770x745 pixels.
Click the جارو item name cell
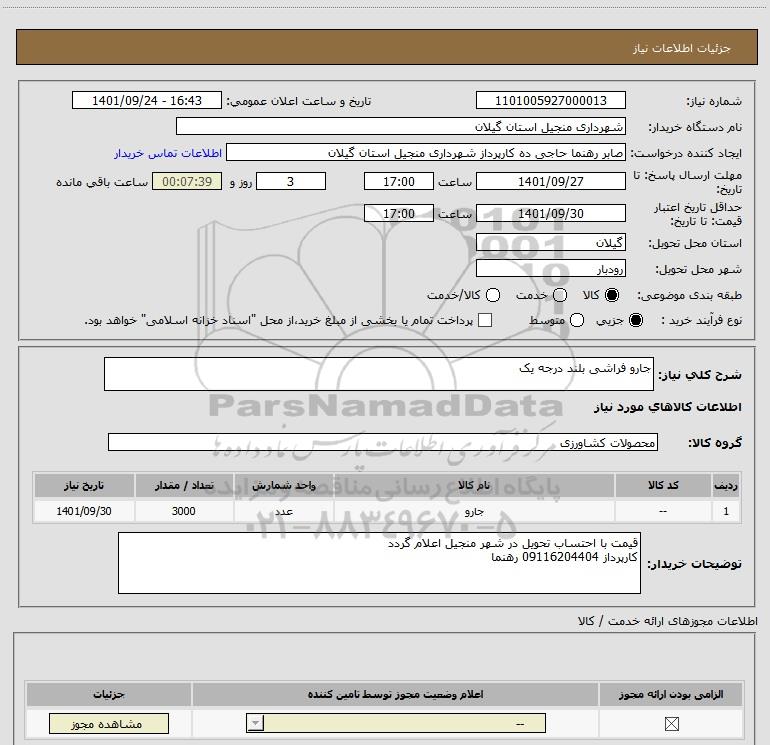point(474,511)
